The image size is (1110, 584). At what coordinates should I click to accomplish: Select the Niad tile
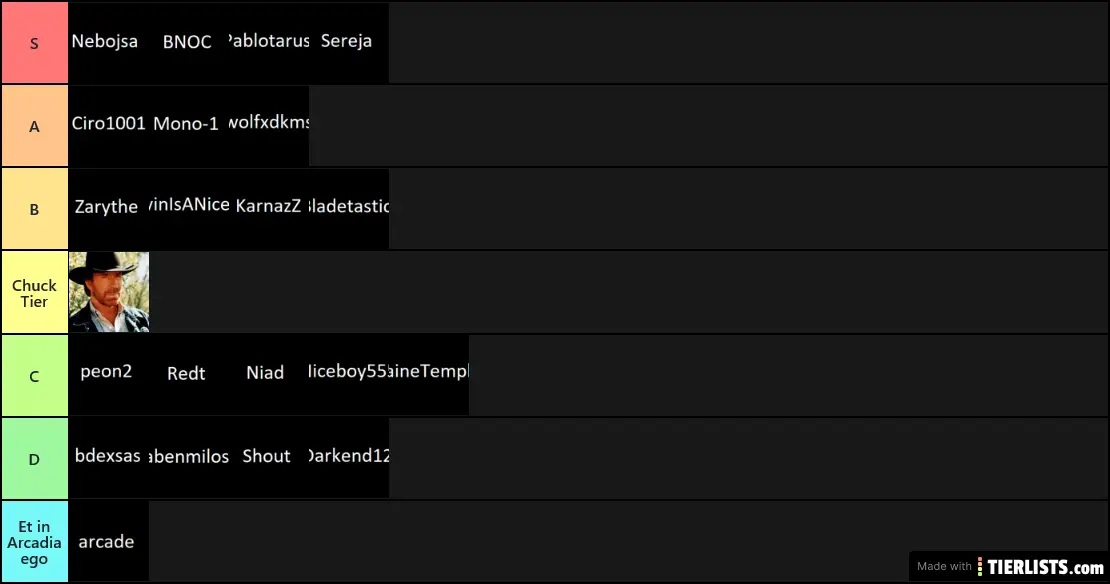click(268, 374)
